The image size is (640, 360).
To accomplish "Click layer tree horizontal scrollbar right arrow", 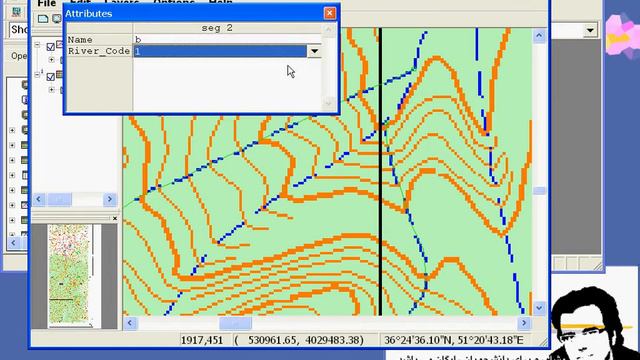I will [109, 199].
